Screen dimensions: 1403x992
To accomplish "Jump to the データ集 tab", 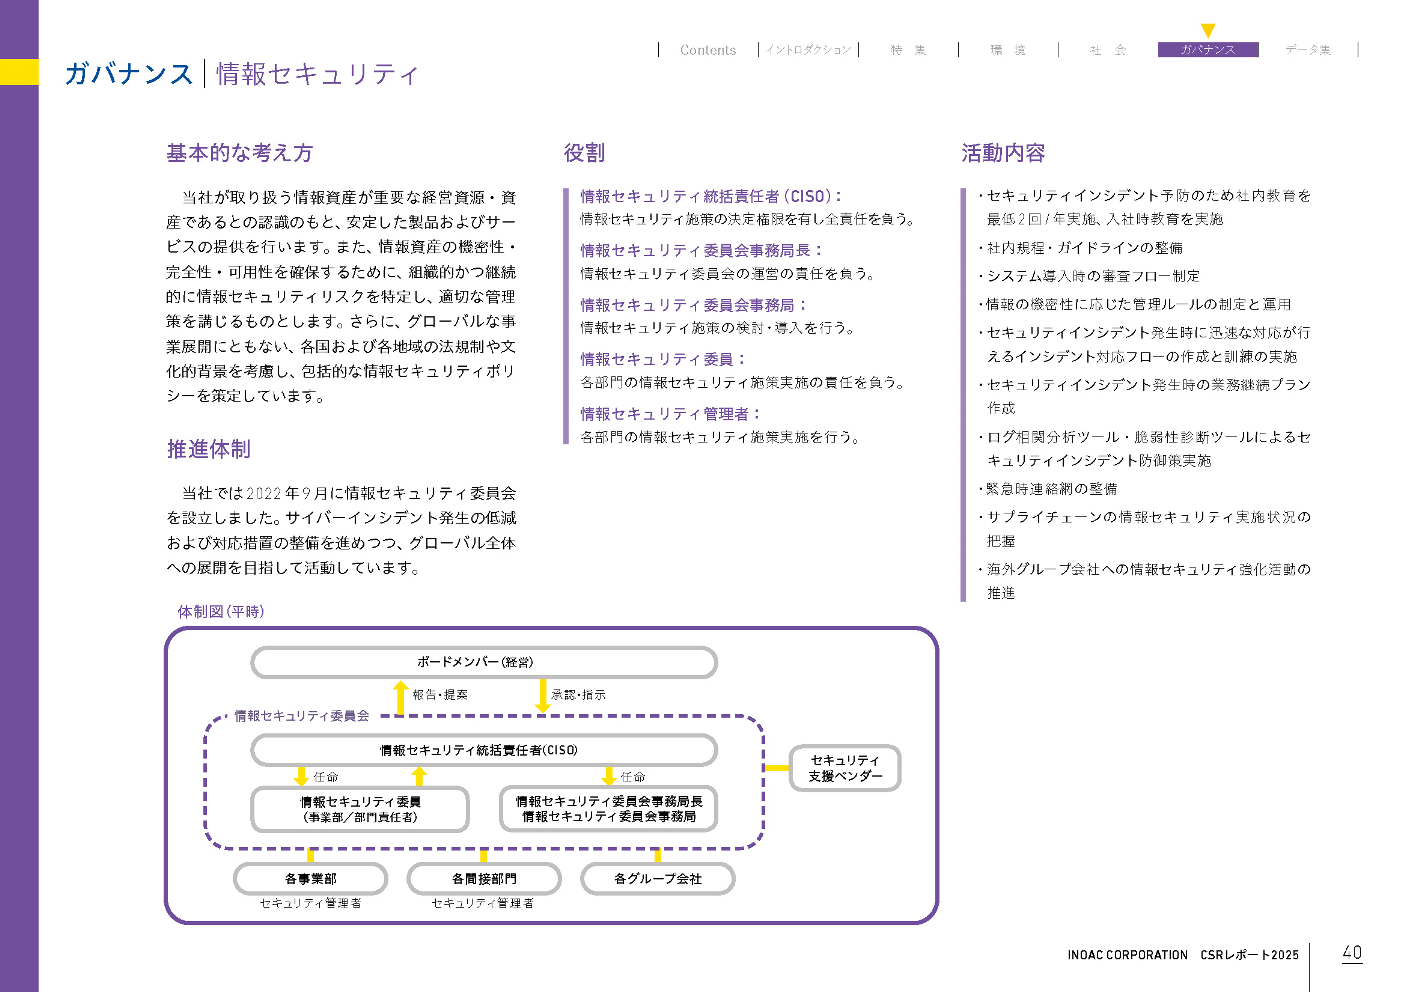I will click(x=1308, y=50).
